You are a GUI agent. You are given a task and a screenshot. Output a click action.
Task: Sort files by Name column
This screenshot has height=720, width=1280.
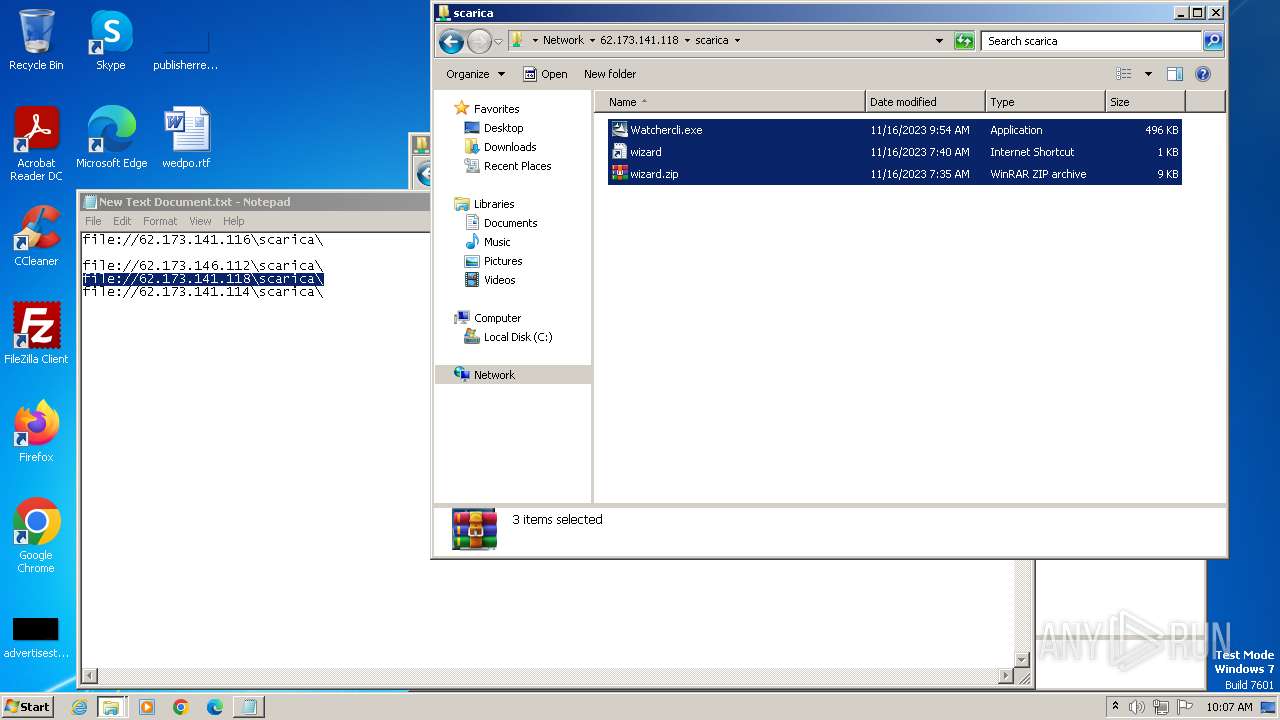tap(730, 102)
